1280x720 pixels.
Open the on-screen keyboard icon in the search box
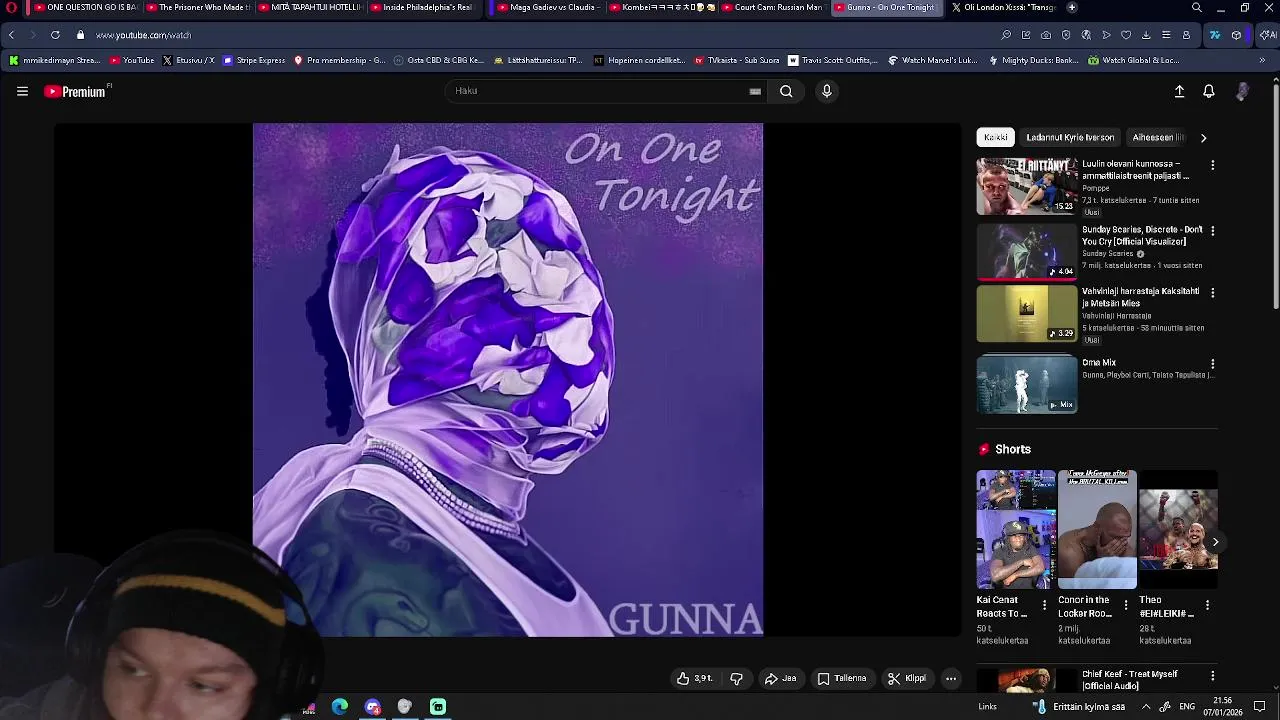click(x=755, y=91)
